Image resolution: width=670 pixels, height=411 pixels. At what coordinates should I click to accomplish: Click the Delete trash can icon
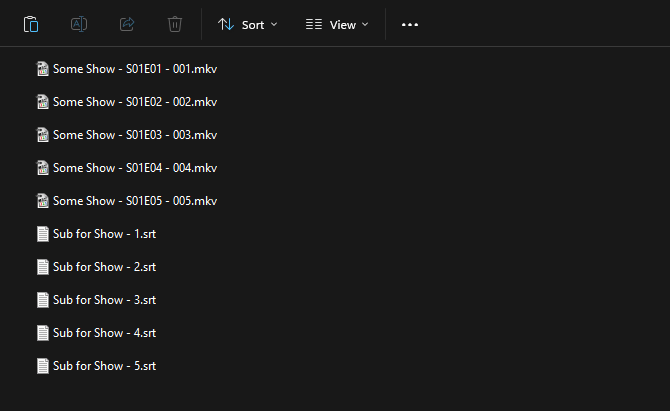coord(175,24)
